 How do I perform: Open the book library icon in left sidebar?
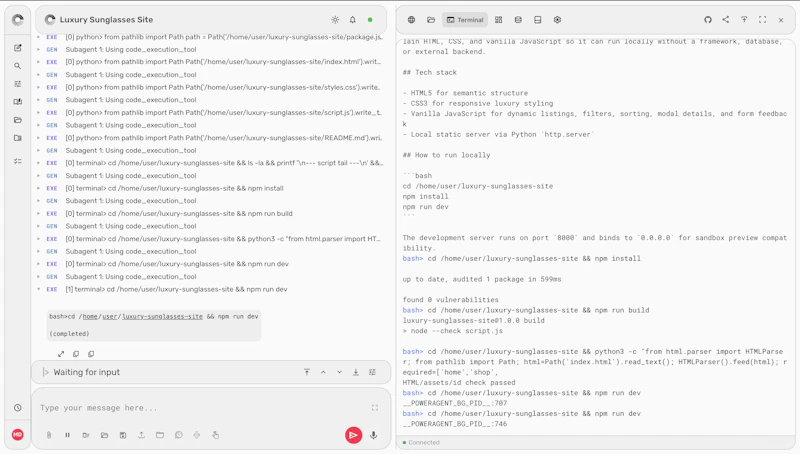tap(18, 102)
